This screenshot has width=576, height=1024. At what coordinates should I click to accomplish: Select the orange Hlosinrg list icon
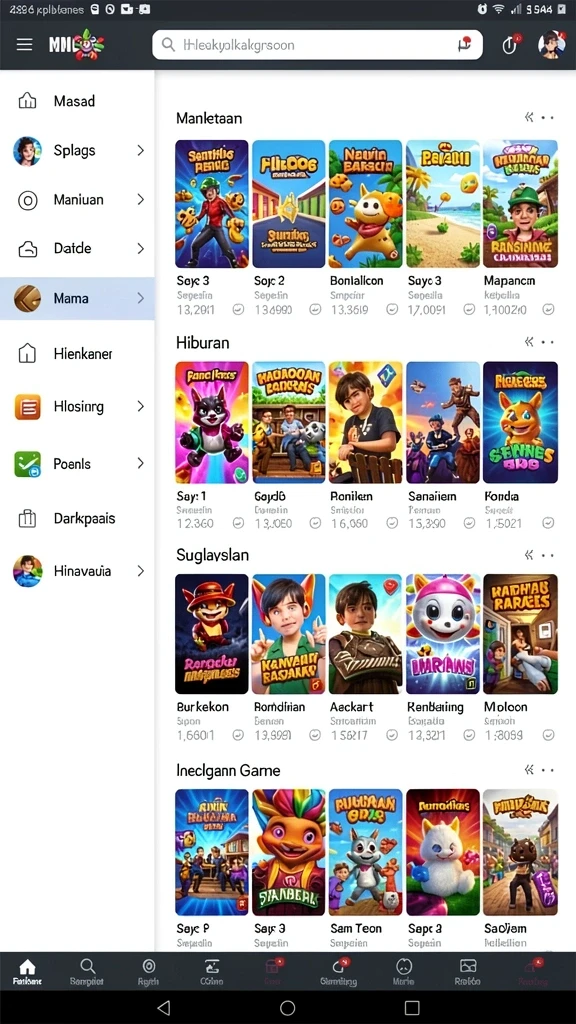click(x=27, y=407)
